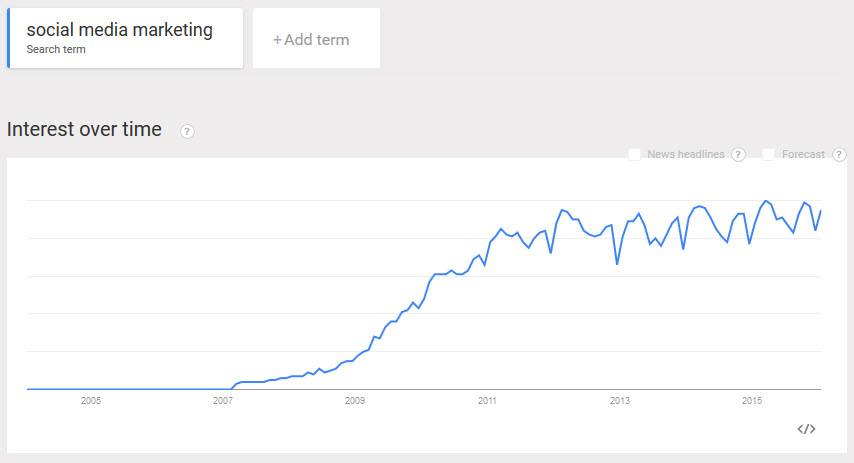Click the News headlines label text

point(686,154)
